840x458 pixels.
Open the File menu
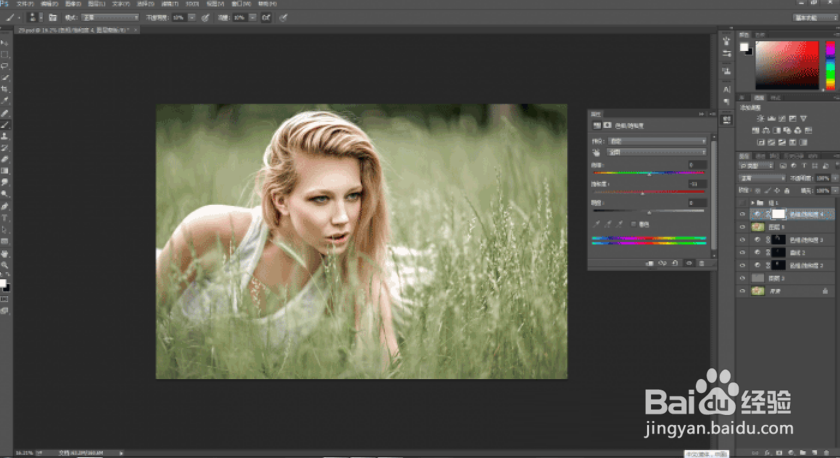click(x=25, y=4)
